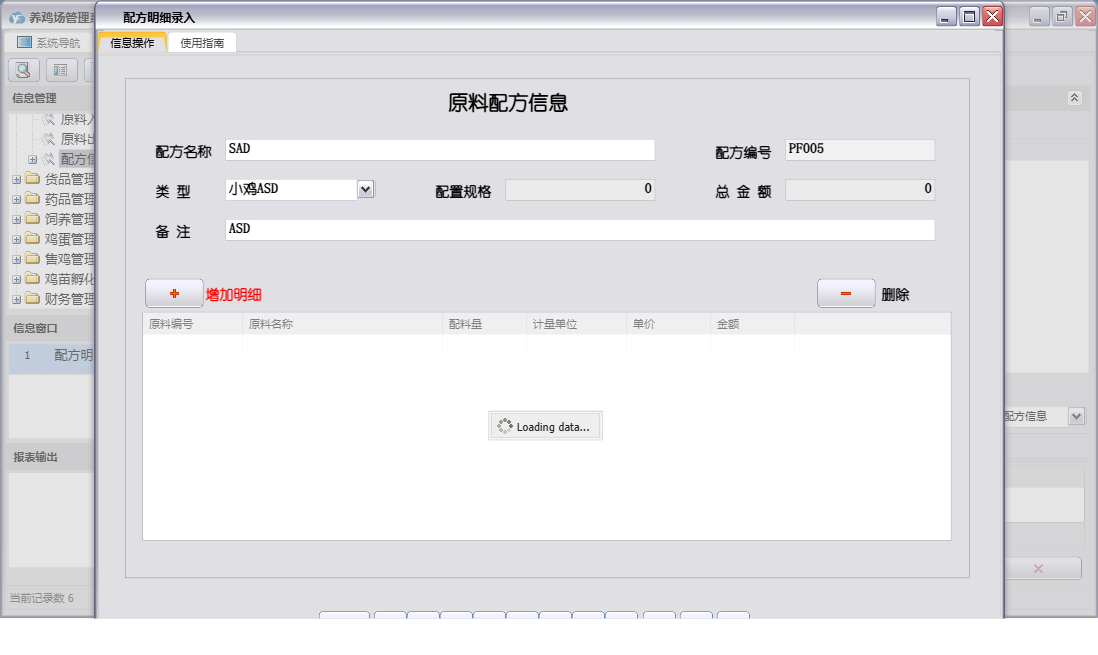Select the magnifier search toolbar icon

pyautogui.click(x=22, y=70)
